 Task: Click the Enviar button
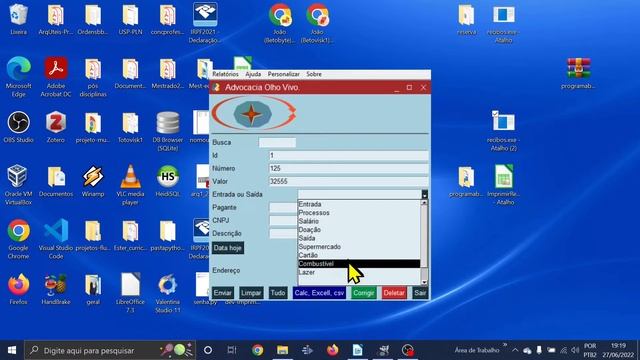pos(223,293)
